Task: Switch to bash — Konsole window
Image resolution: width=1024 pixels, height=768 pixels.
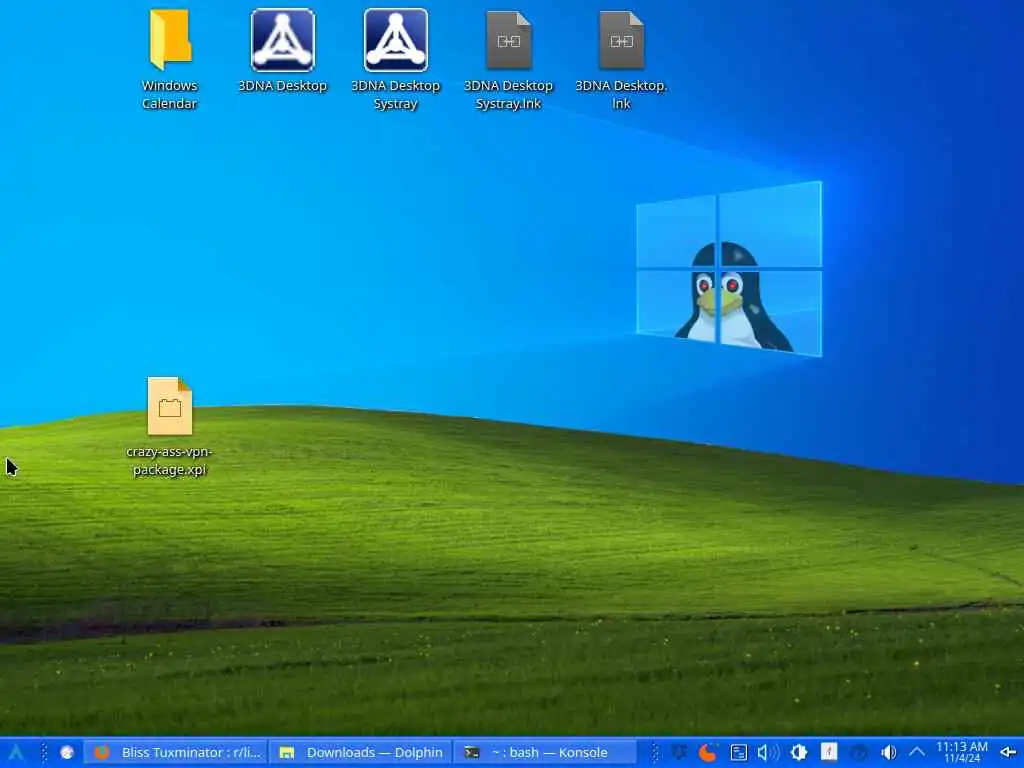Action: (545, 753)
